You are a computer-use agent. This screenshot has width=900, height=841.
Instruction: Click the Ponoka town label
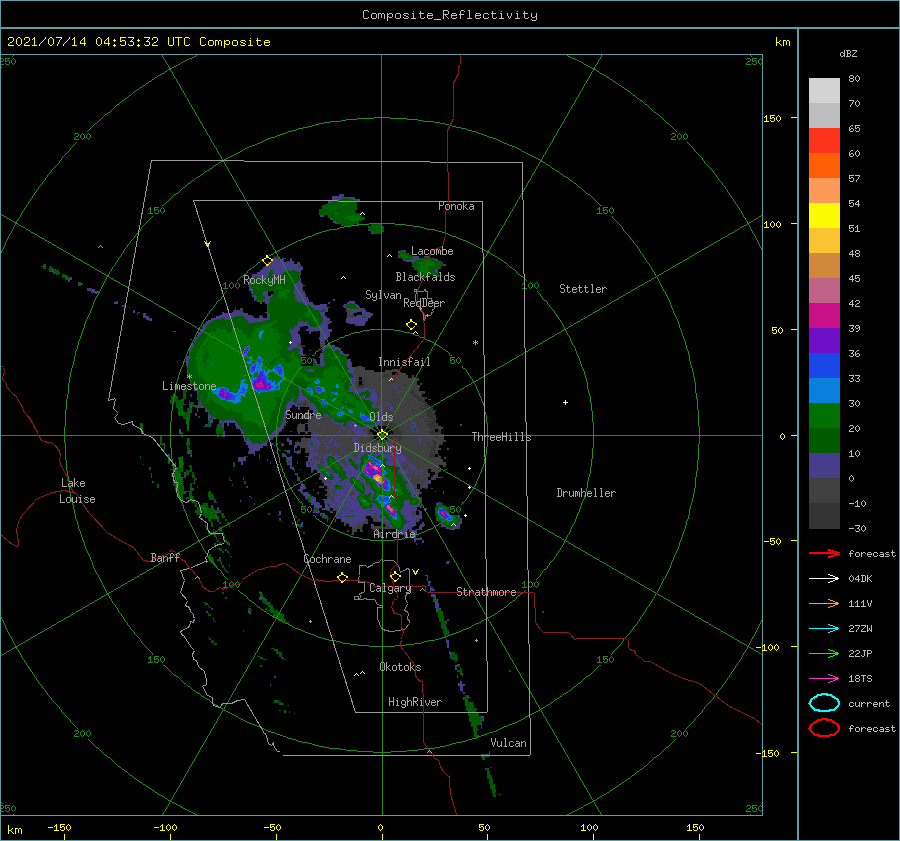point(456,206)
